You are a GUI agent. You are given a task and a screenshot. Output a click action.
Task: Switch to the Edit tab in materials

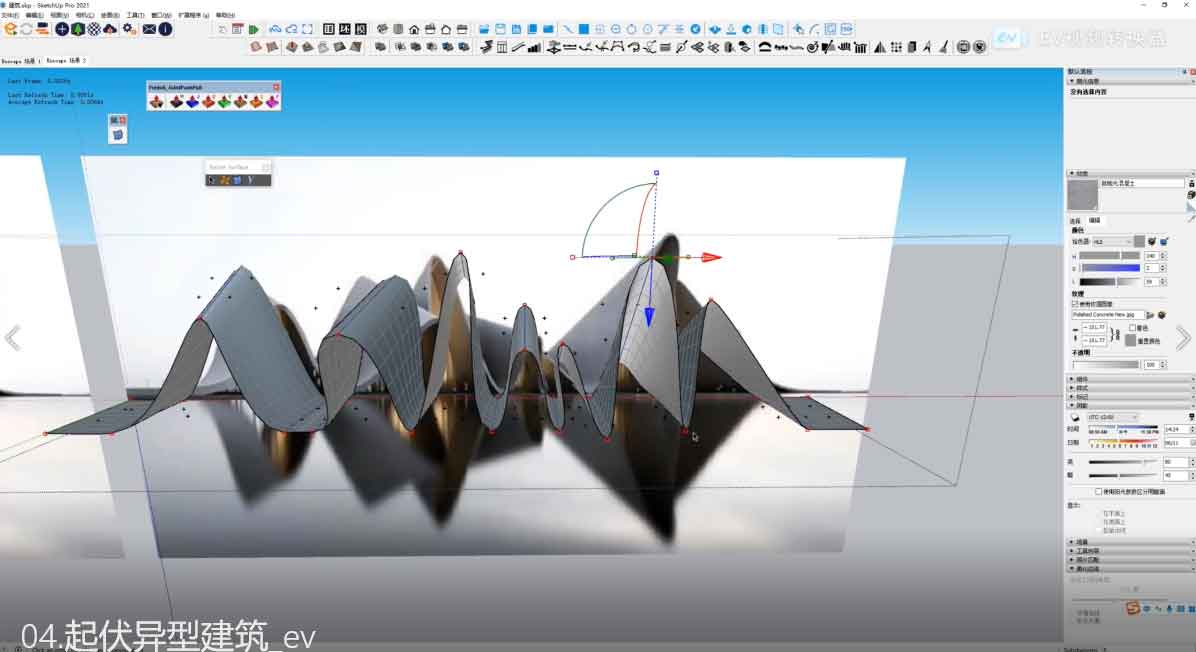coord(1094,220)
